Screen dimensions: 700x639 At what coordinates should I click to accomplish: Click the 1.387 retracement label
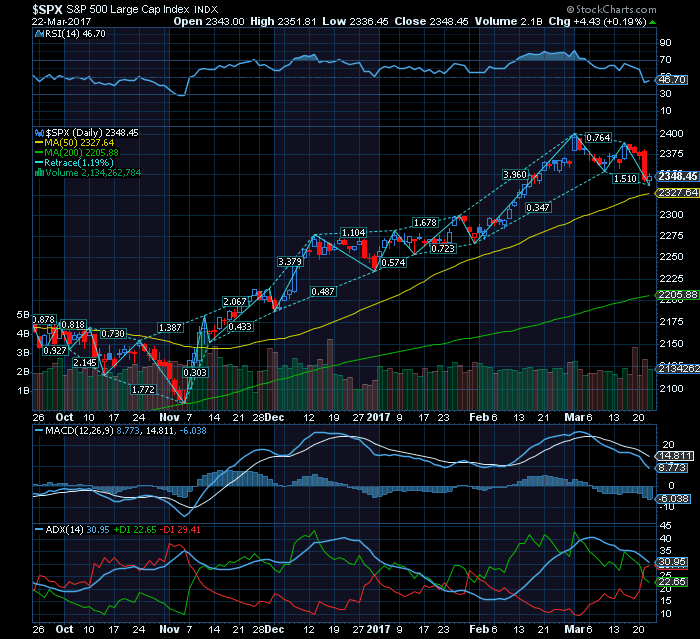pos(170,328)
